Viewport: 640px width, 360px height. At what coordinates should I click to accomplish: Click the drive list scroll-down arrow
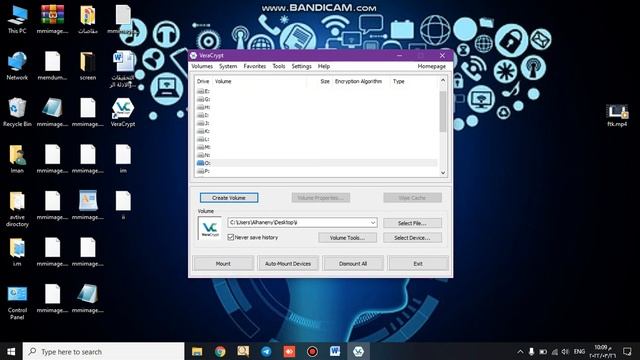pos(443,173)
